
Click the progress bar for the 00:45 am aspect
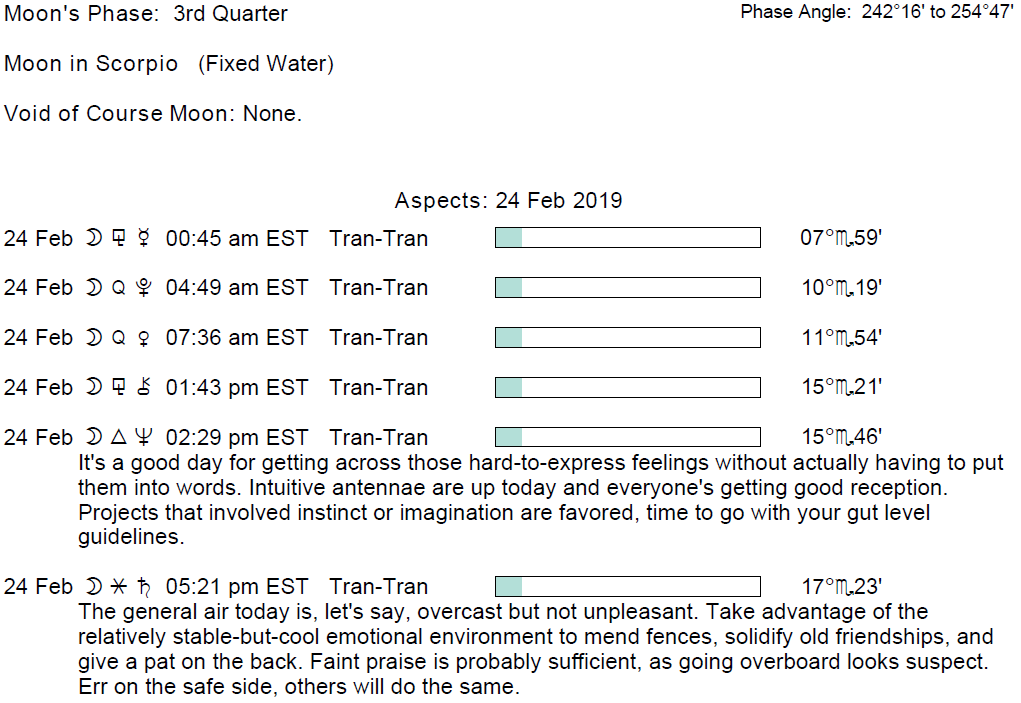point(627,238)
